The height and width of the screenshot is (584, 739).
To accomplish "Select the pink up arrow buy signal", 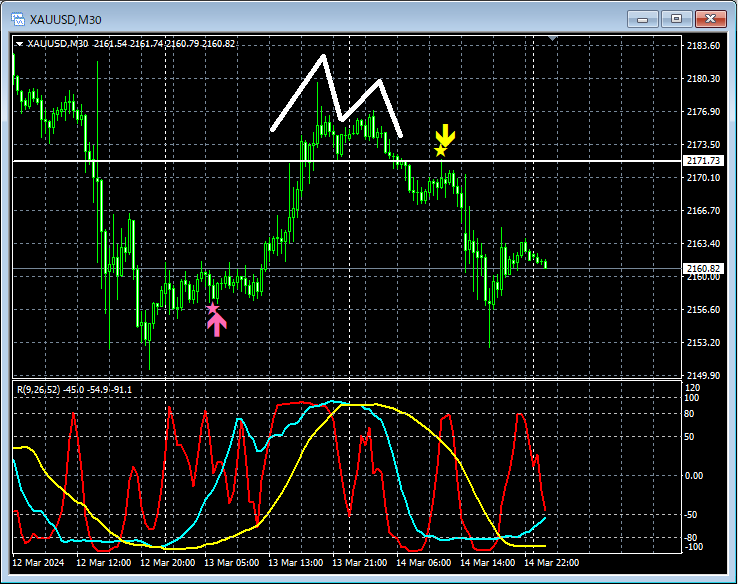I will [217, 325].
